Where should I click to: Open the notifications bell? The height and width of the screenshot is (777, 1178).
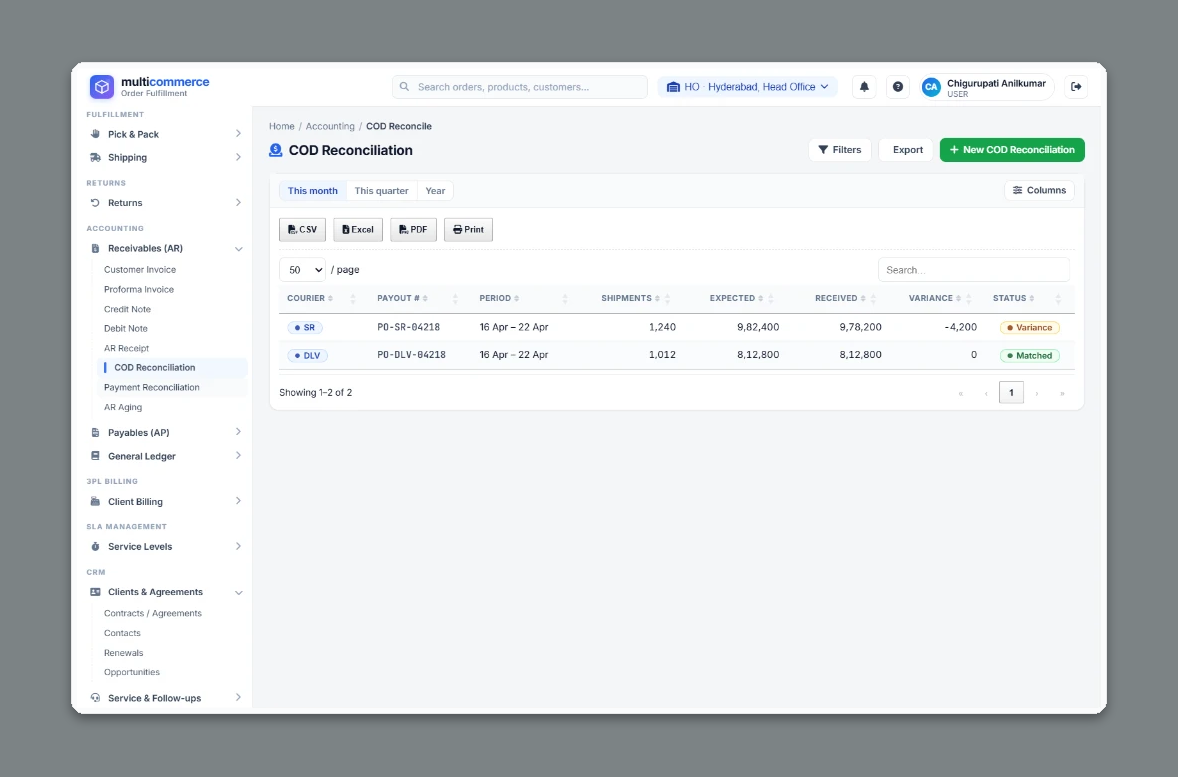tap(864, 87)
